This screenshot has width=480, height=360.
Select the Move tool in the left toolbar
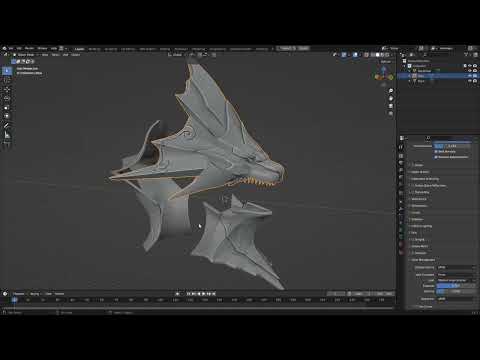[7, 89]
